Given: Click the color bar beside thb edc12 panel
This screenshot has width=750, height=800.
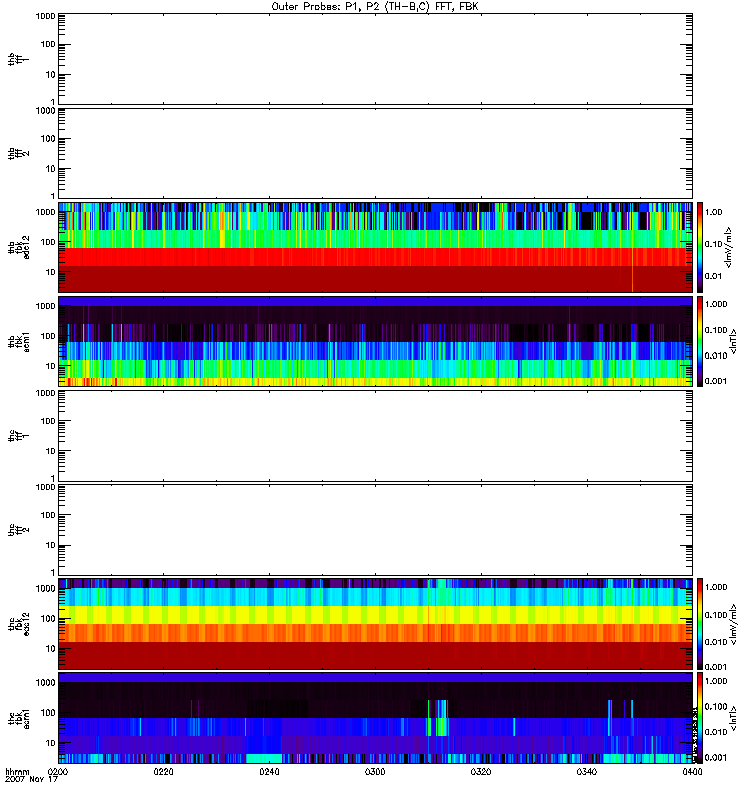Looking at the screenshot, I should click(701, 247).
